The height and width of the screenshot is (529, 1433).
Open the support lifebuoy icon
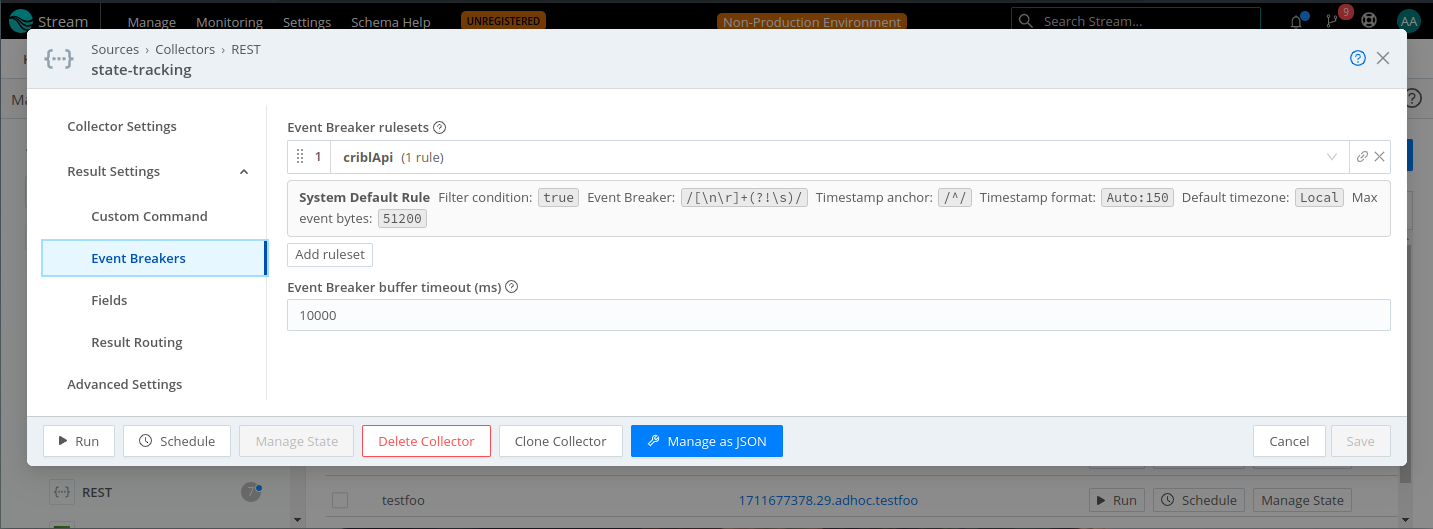(1369, 21)
